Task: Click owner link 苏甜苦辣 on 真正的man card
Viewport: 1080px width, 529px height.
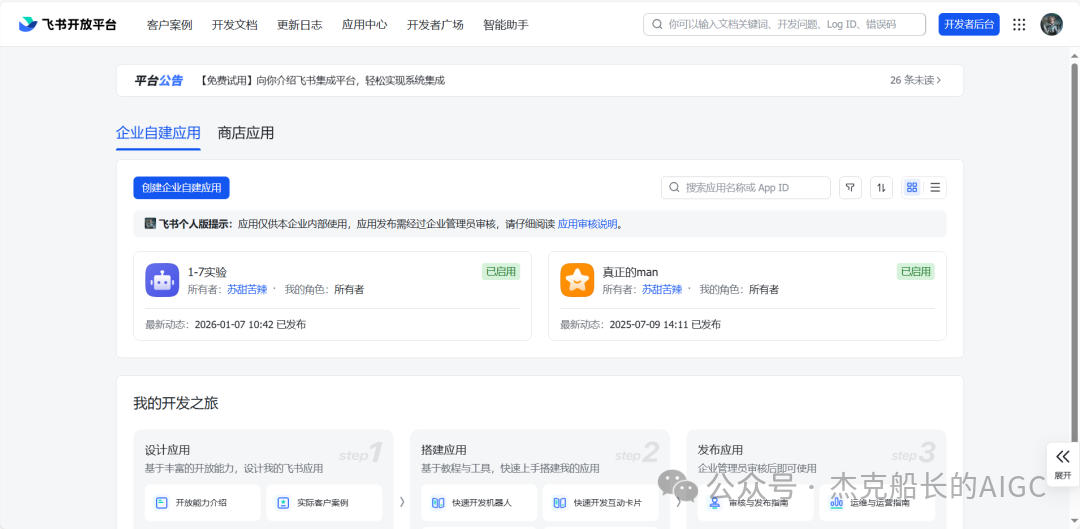Action: pyautogui.click(x=662, y=289)
